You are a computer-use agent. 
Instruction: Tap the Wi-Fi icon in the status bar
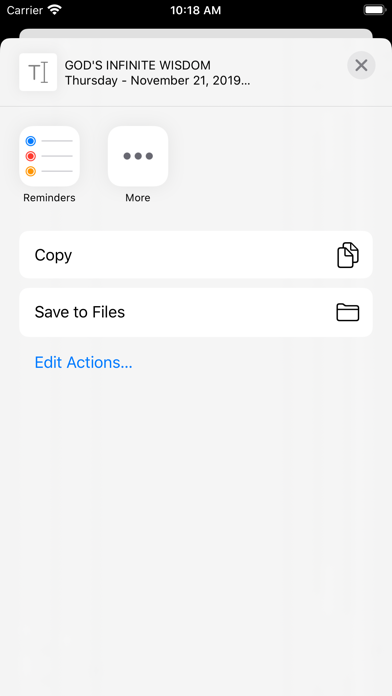click(55, 10)
